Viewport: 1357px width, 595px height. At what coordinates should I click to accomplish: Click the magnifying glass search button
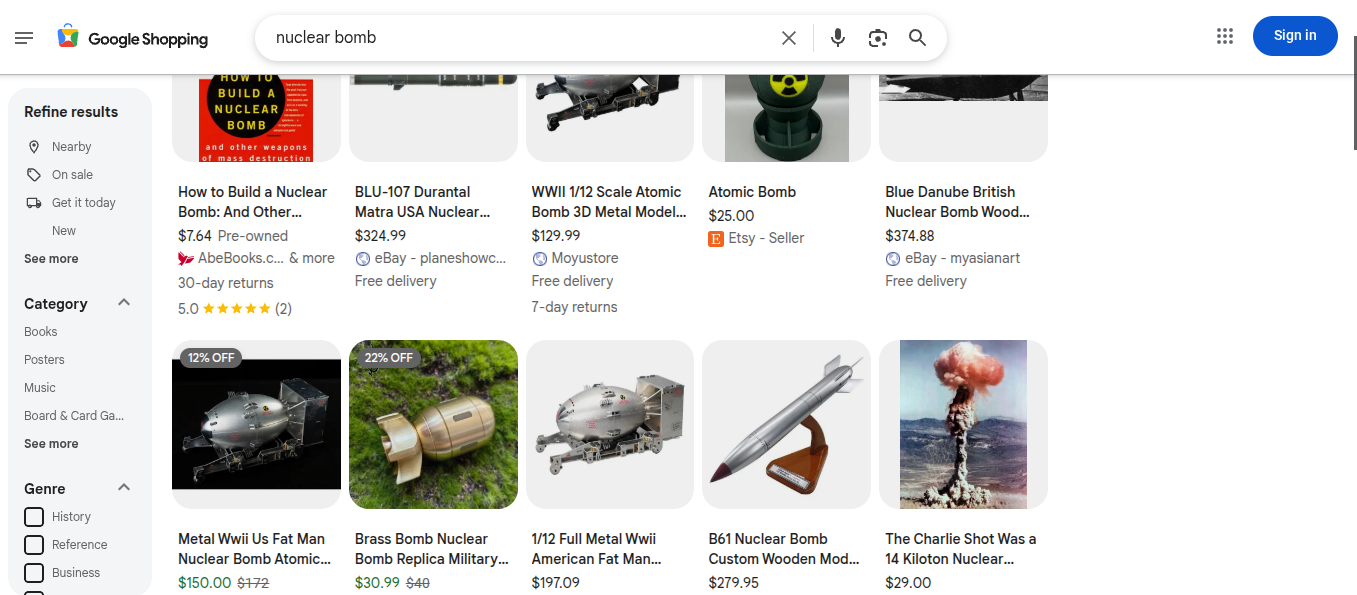tap(917, 38)
